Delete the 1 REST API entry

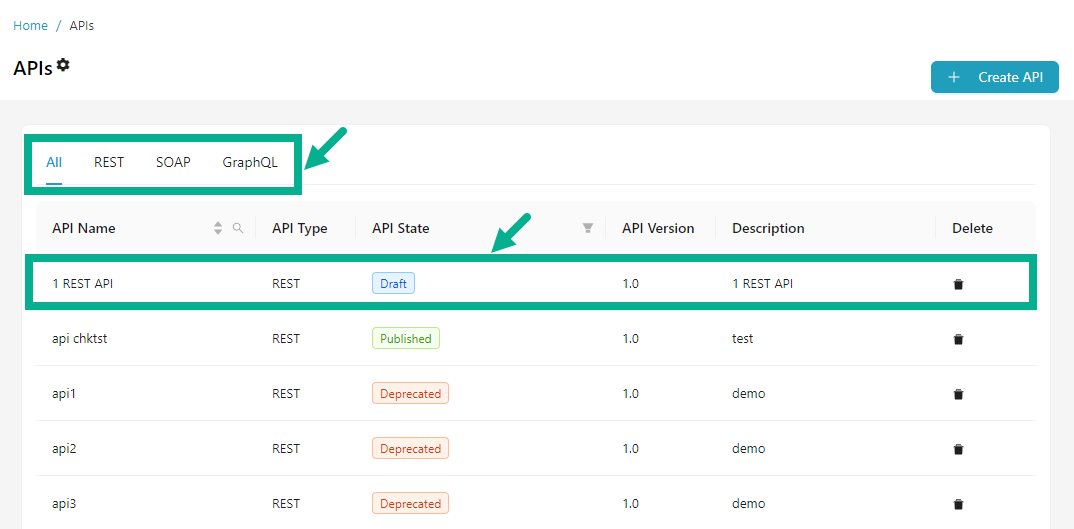click(x=958, y=284)
